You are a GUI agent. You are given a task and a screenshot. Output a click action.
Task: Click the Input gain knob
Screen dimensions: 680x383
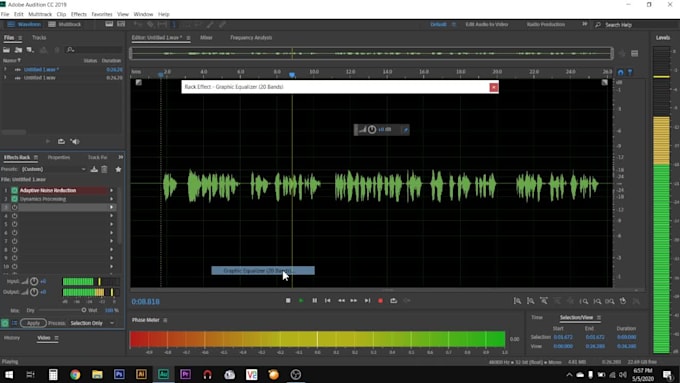[x=34, y=282]
